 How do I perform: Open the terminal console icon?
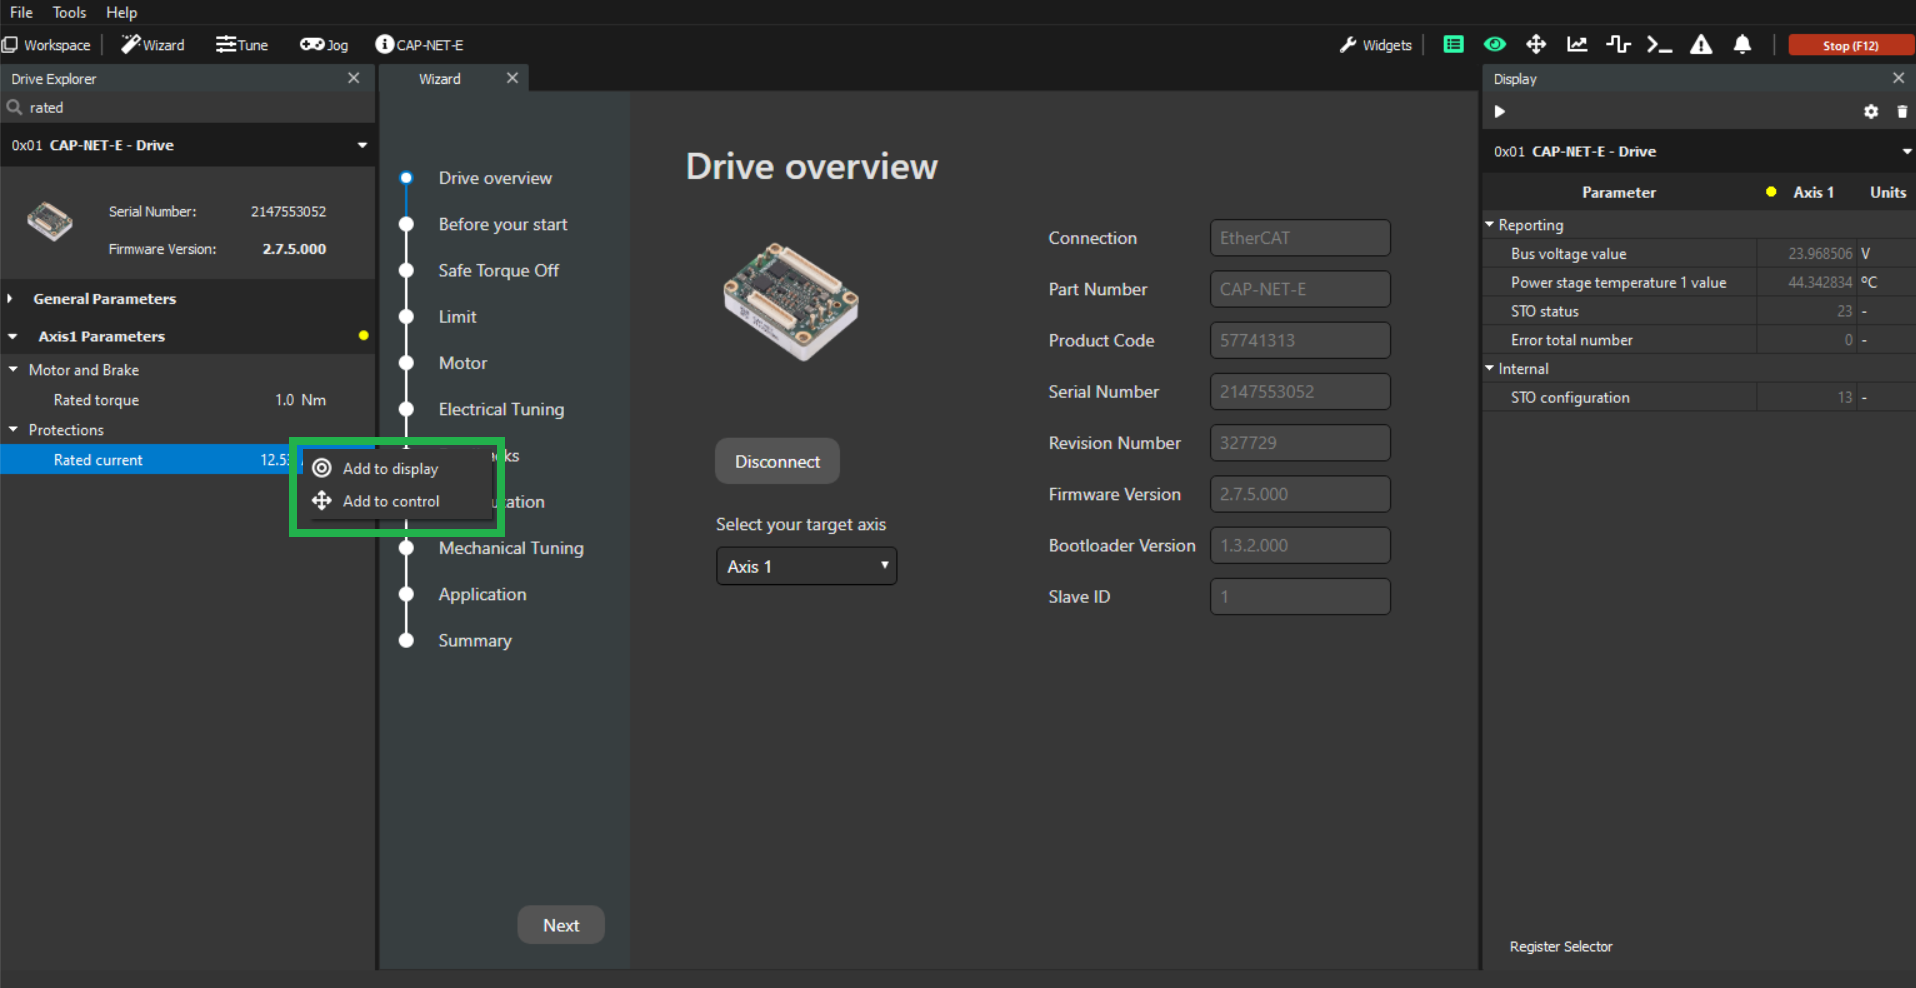pos(1659,45)
